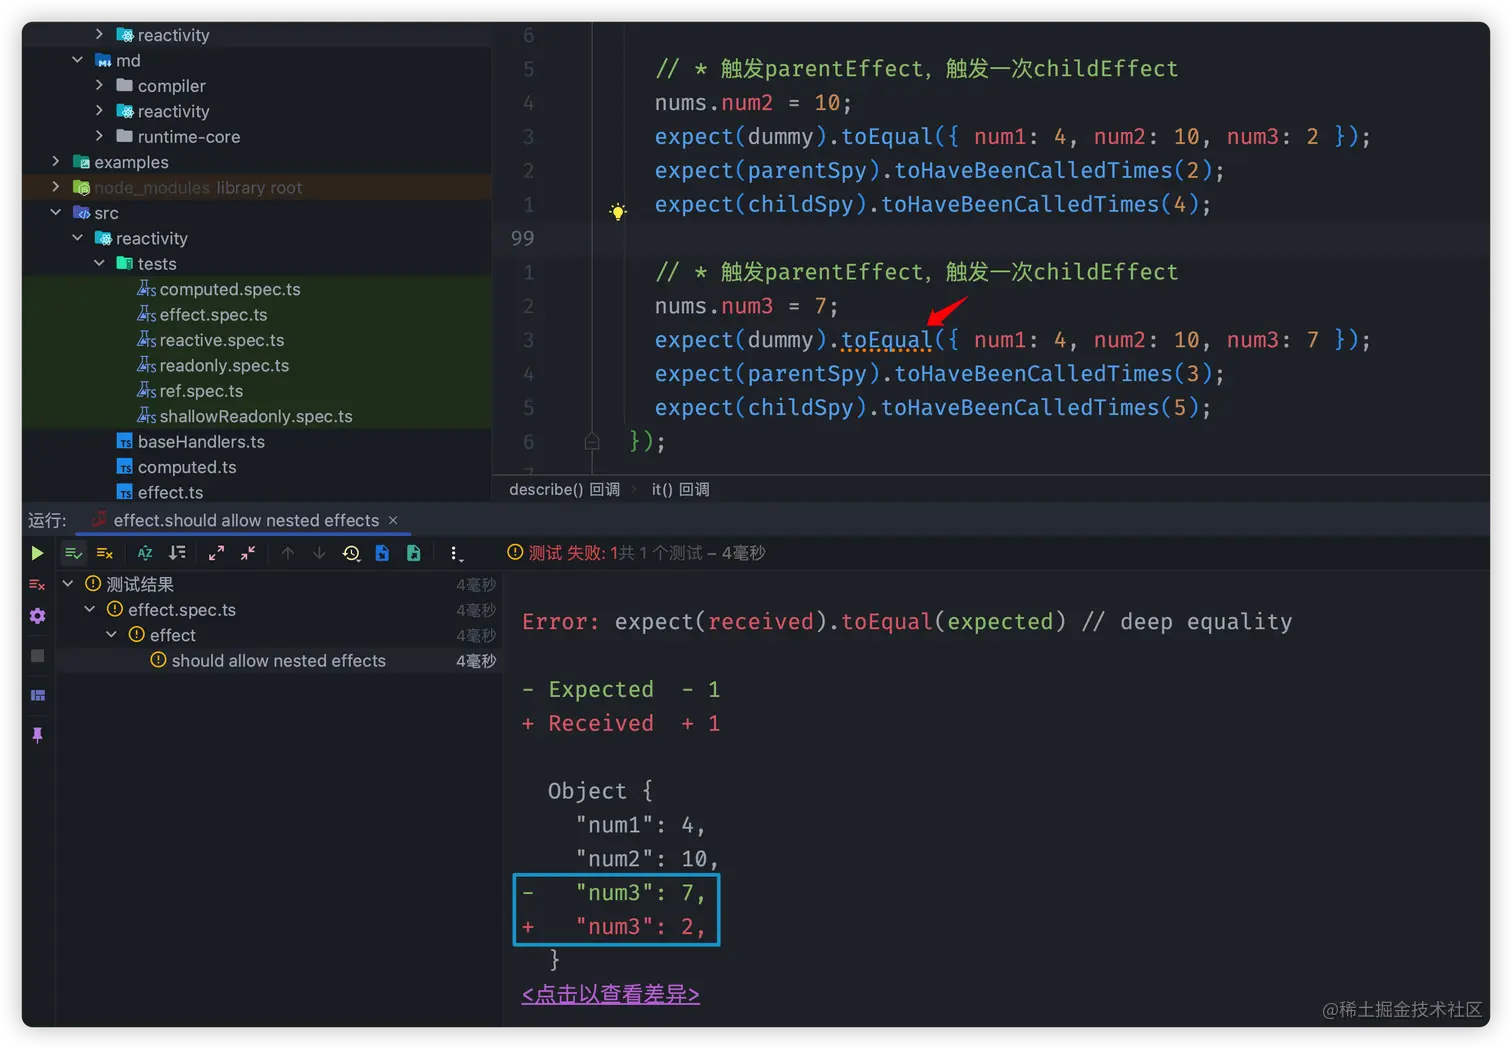Click the "num3": 7, expected line in output

point(640,892)
